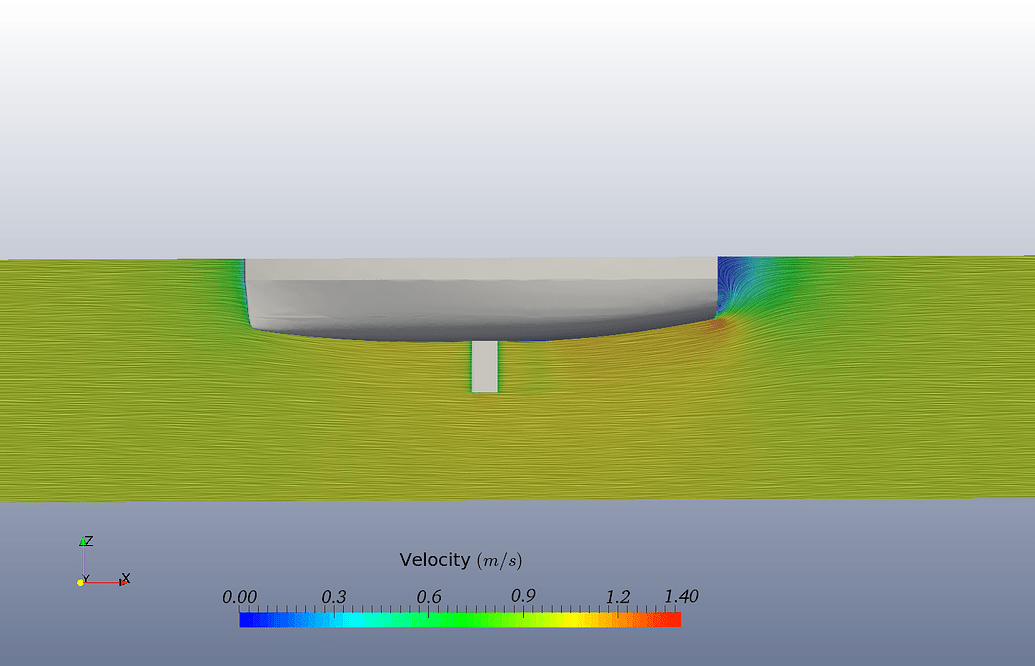Expand the color map editor from the legend
Image resolution: width=1035 pixels, height=666 pixels.
point(460,619)
